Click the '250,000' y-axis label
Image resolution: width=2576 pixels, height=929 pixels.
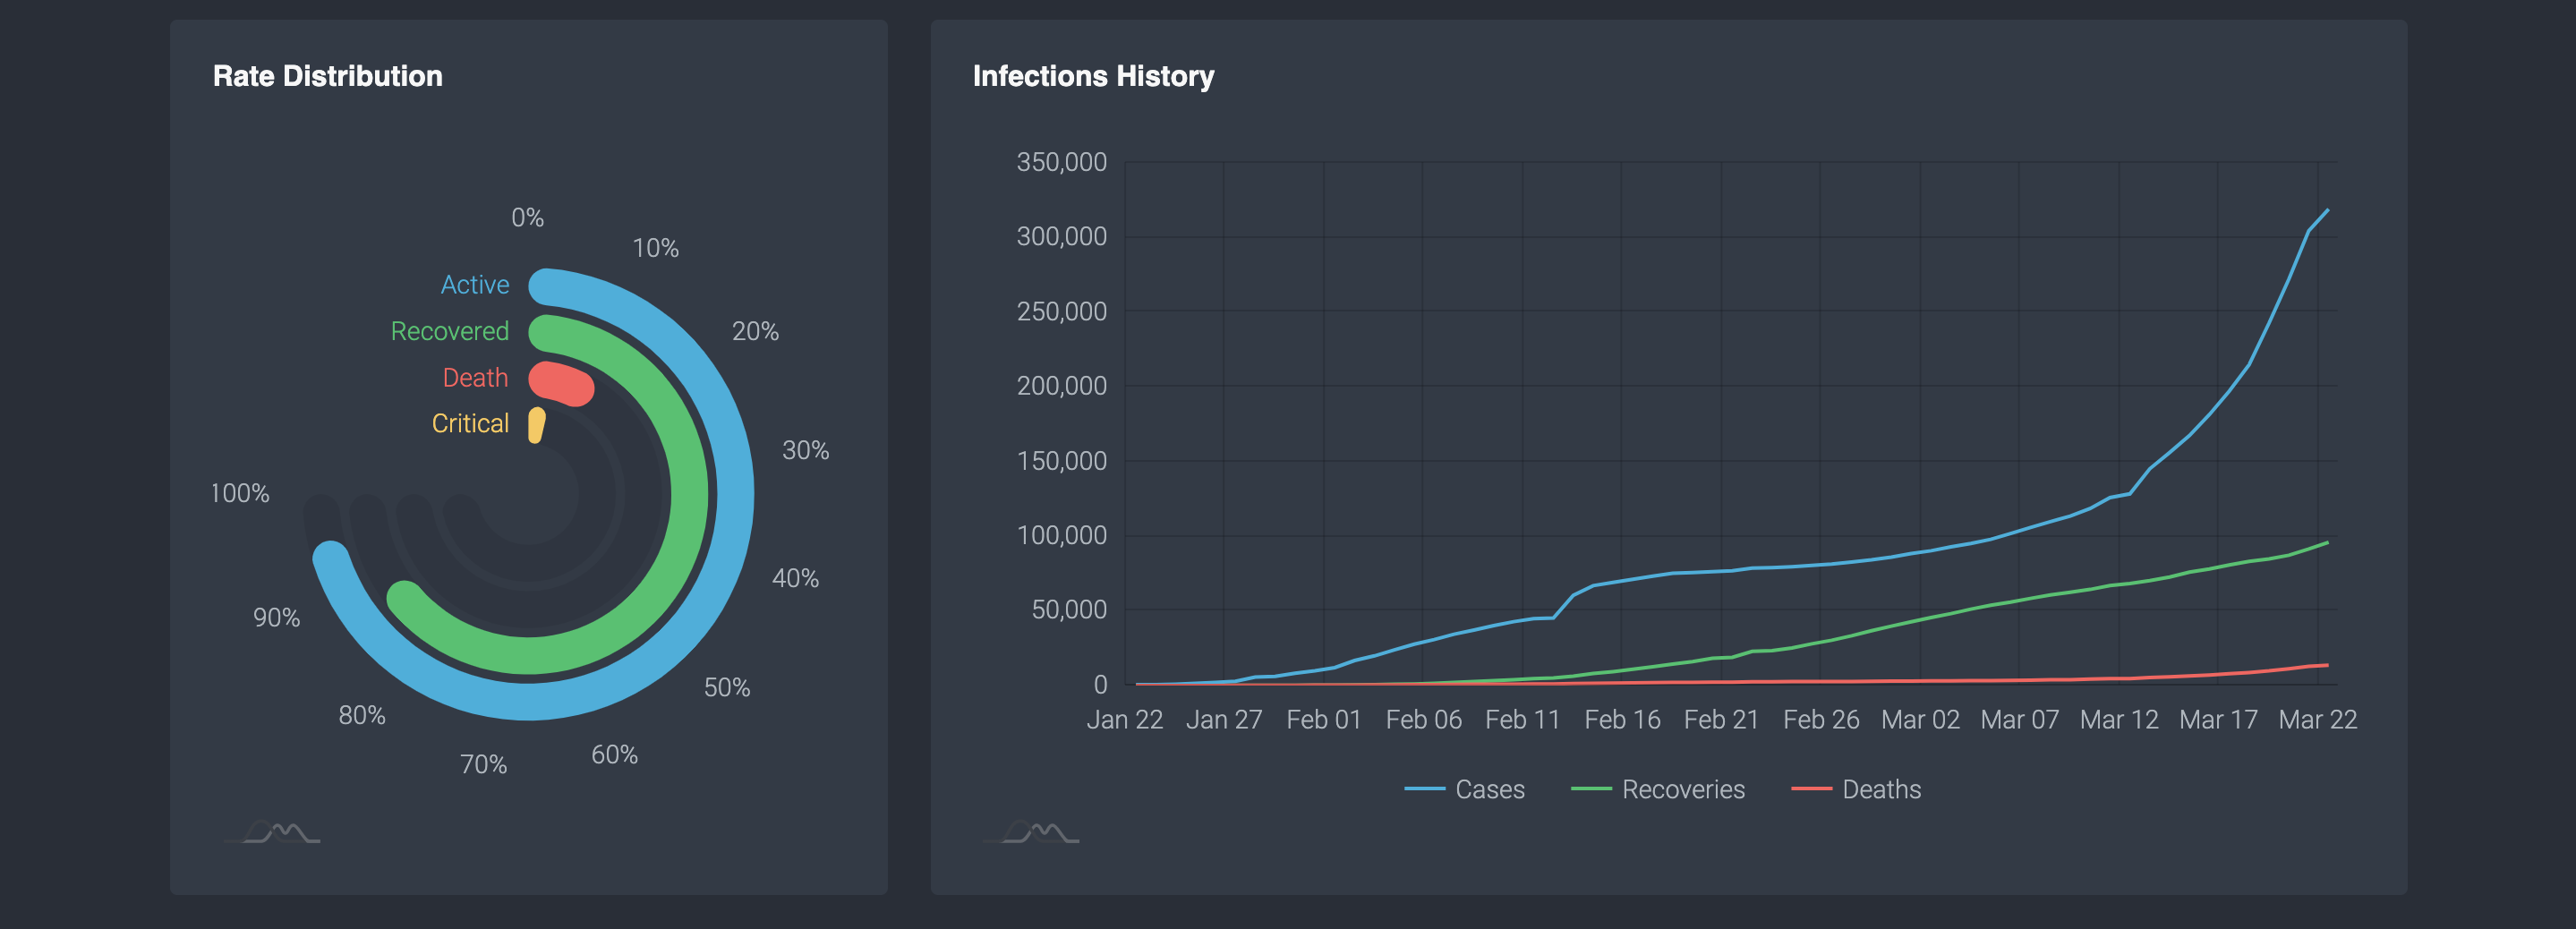point(1061,312)
